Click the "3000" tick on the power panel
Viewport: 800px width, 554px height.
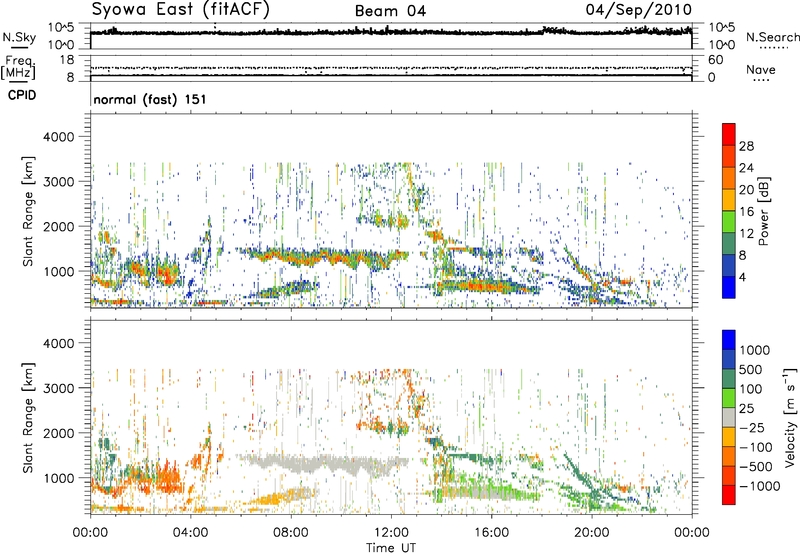click(x=60, y=182)
